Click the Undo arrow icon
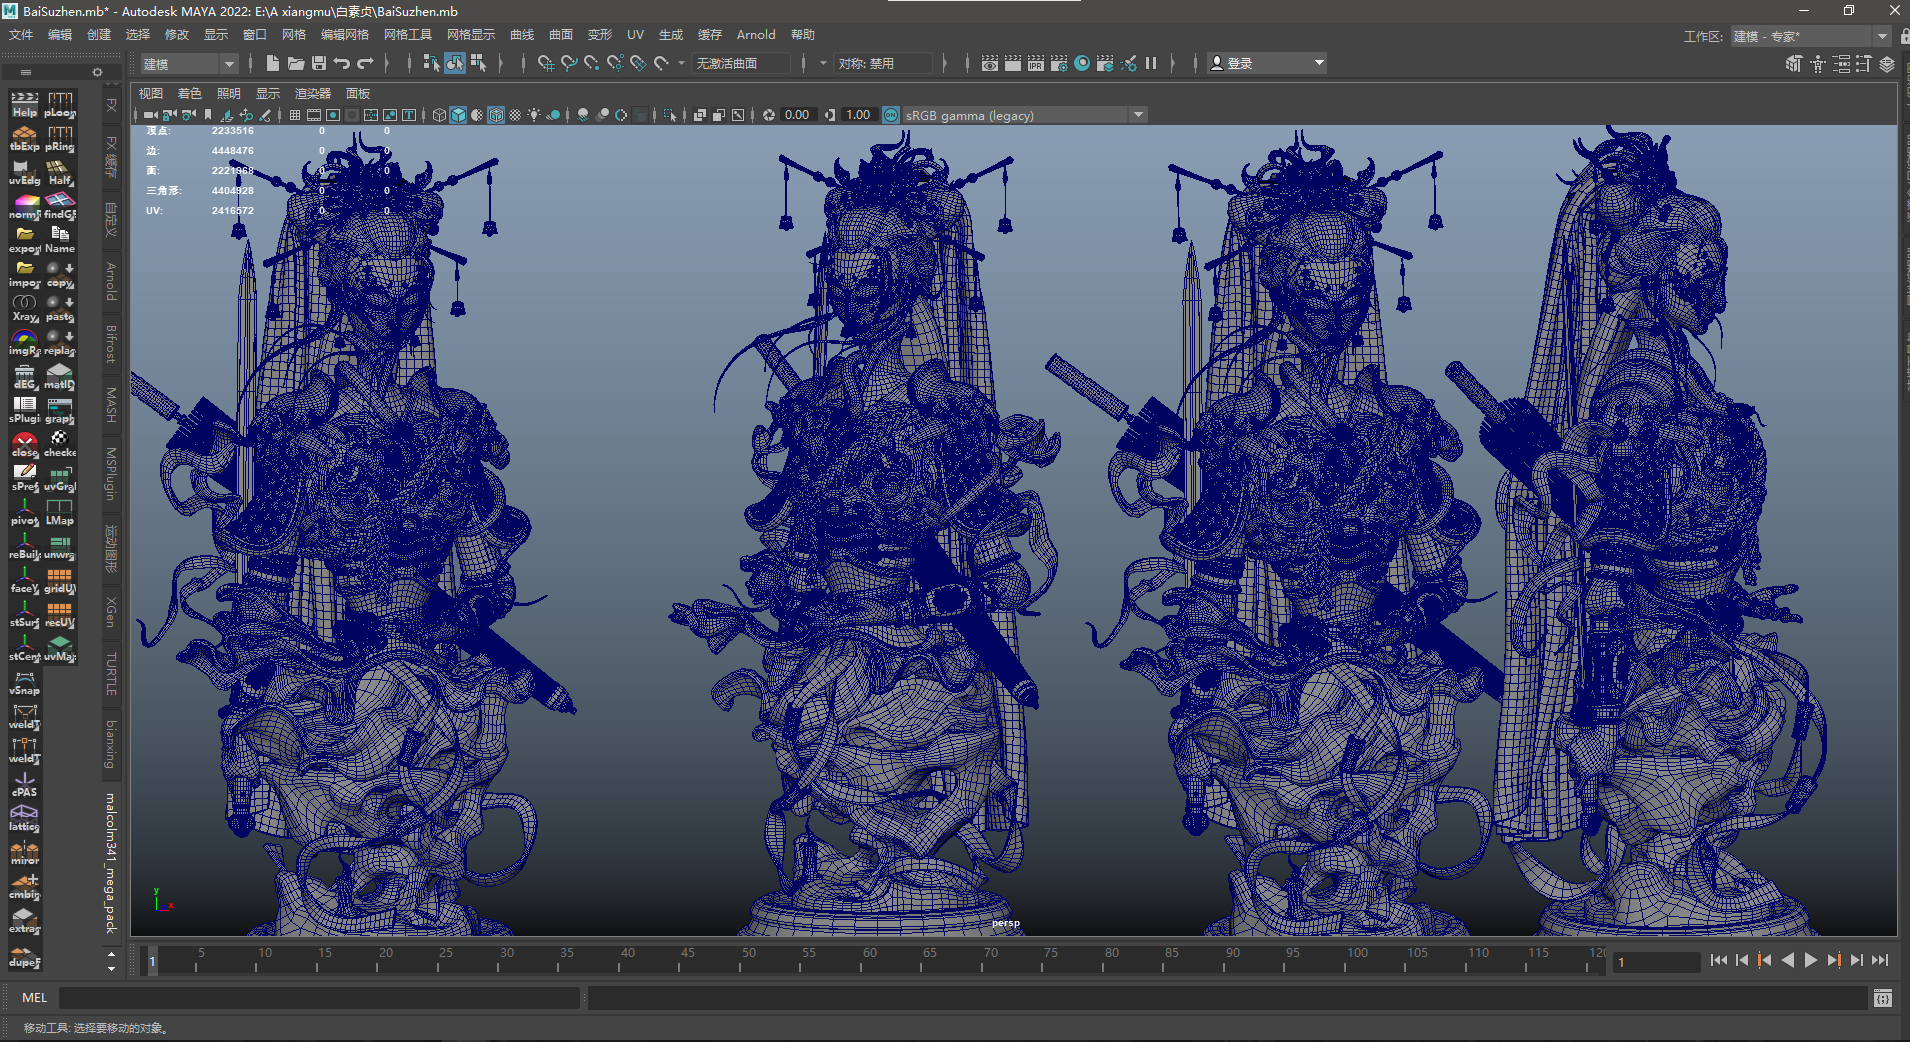Image resolution: width=1910 pixels, height=1042 pixels. point(342,63)
